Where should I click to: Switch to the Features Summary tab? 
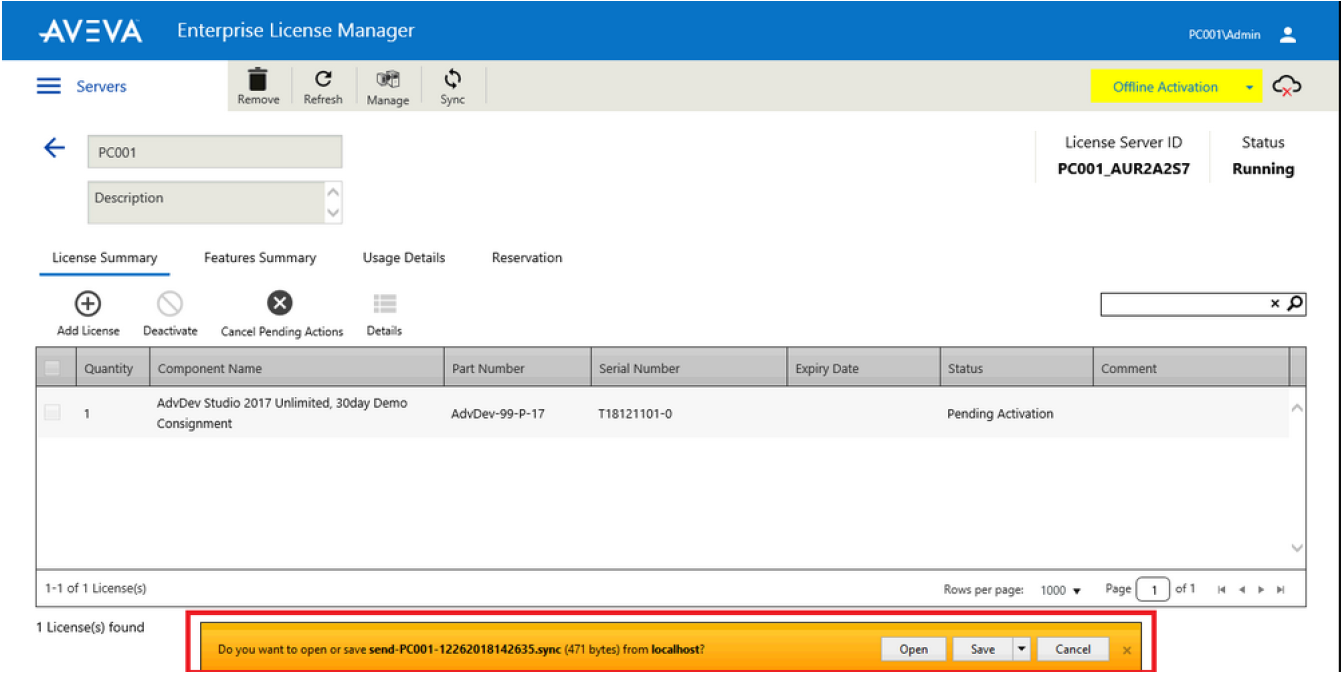(x=260, y=258)
